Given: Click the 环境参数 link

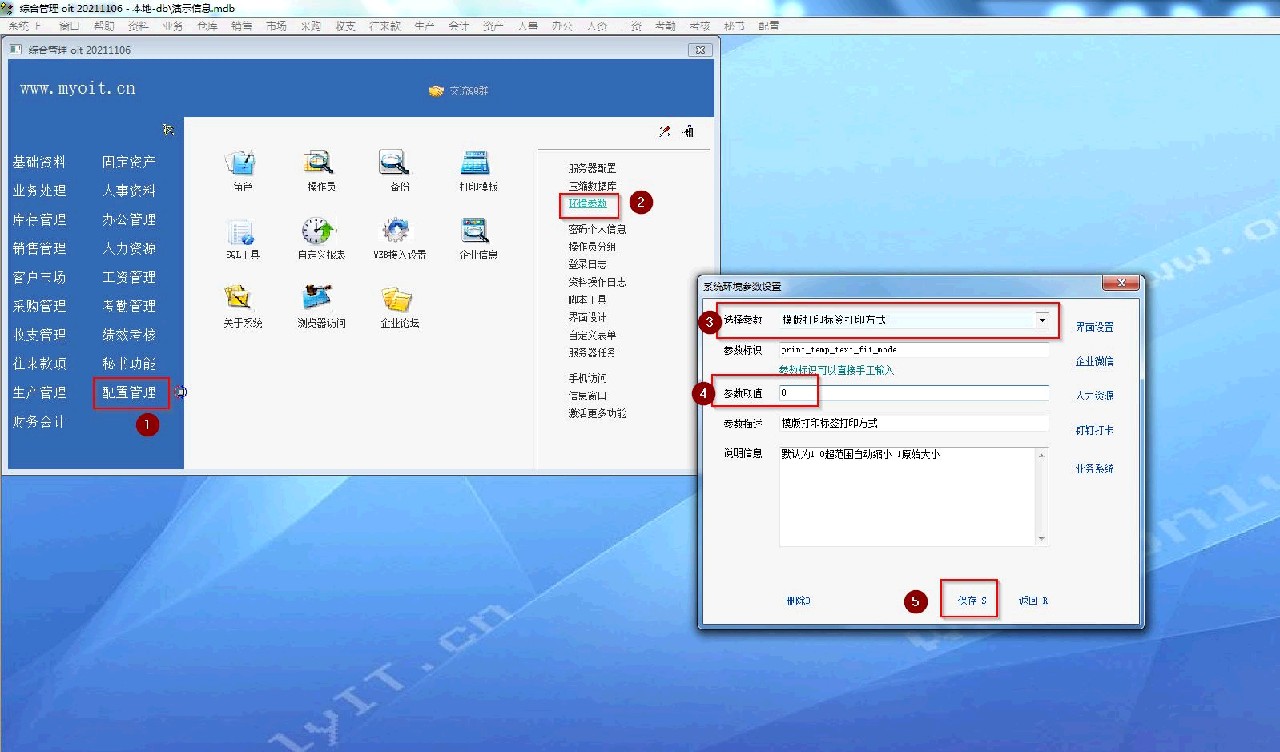Looking at the screenshot, I should click(588, 204).
